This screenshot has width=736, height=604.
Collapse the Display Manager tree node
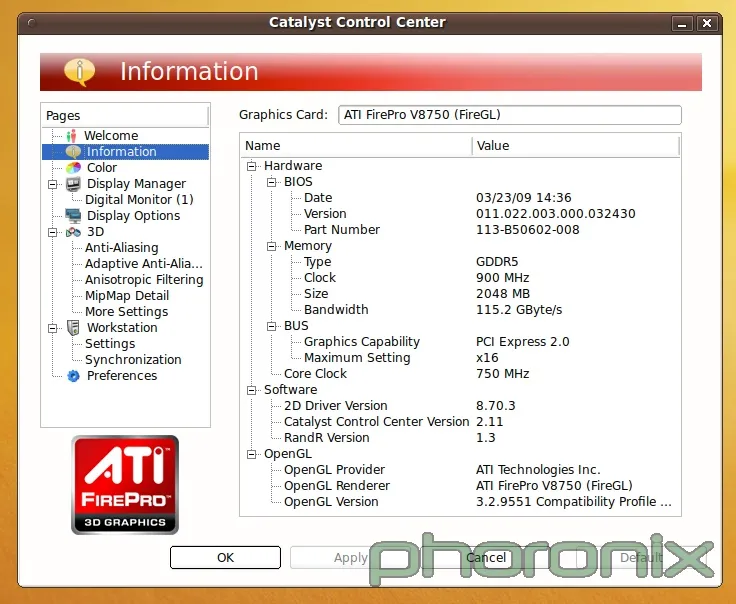click(x=52, y=184)
